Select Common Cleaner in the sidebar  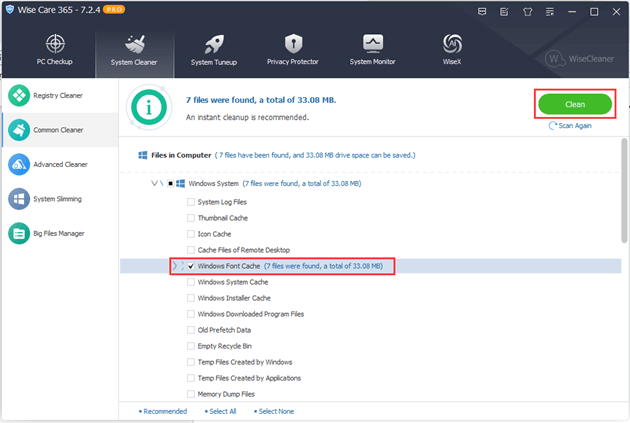60,130
